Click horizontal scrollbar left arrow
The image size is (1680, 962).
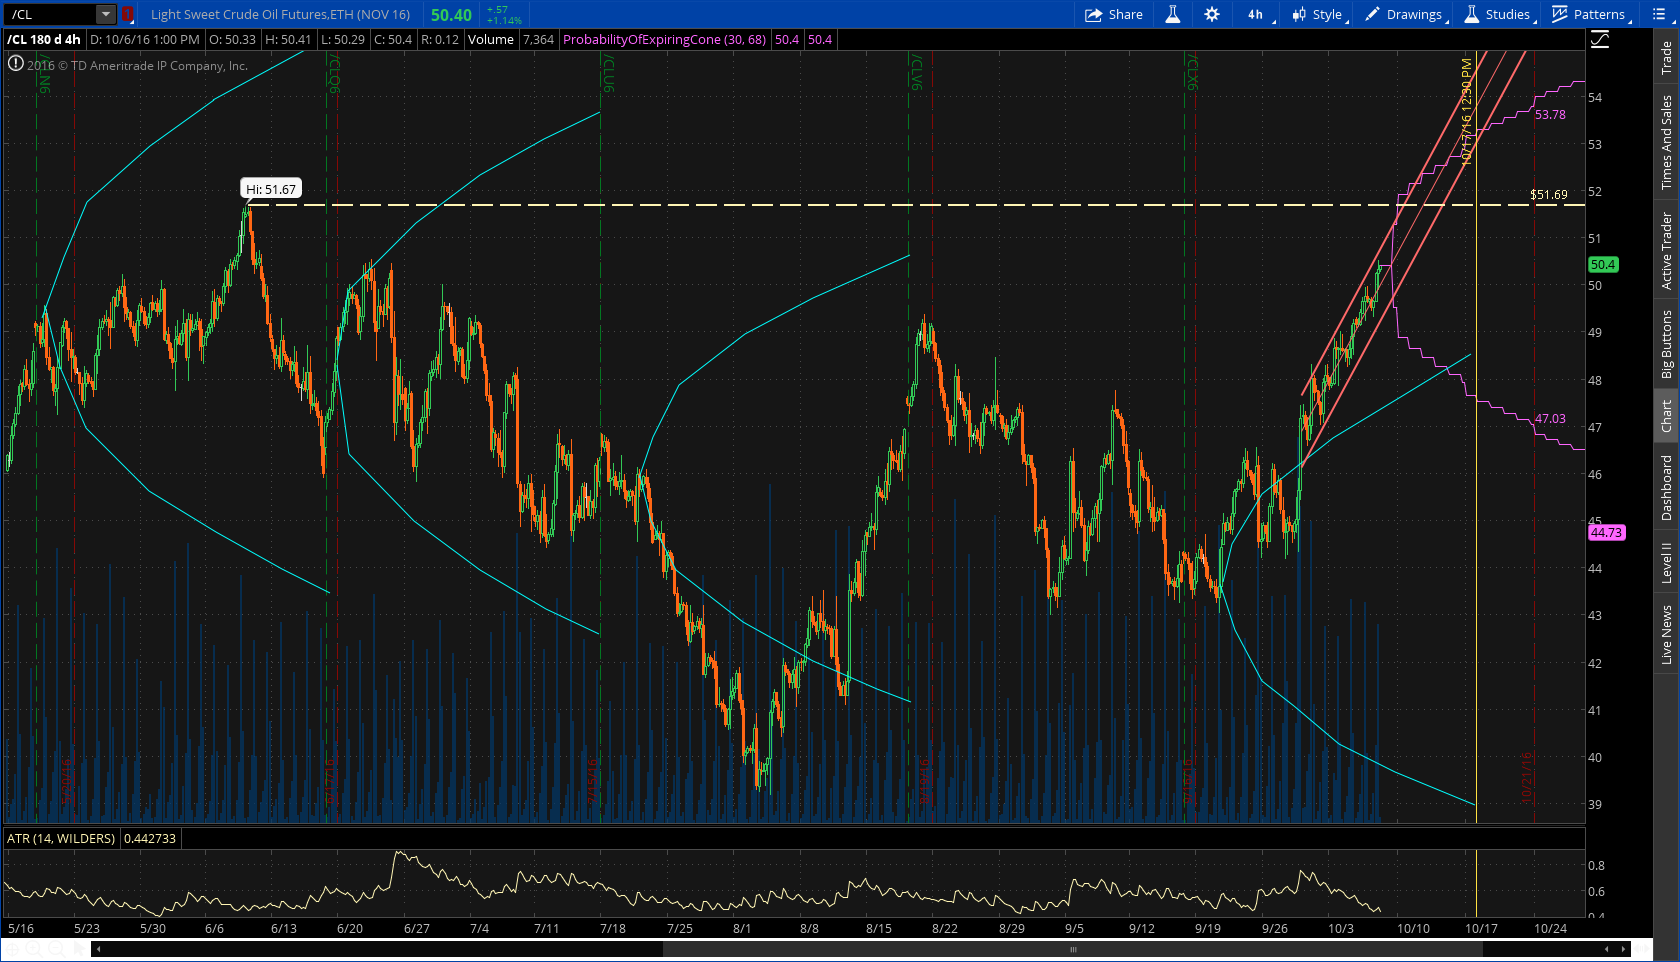point(96,949)
